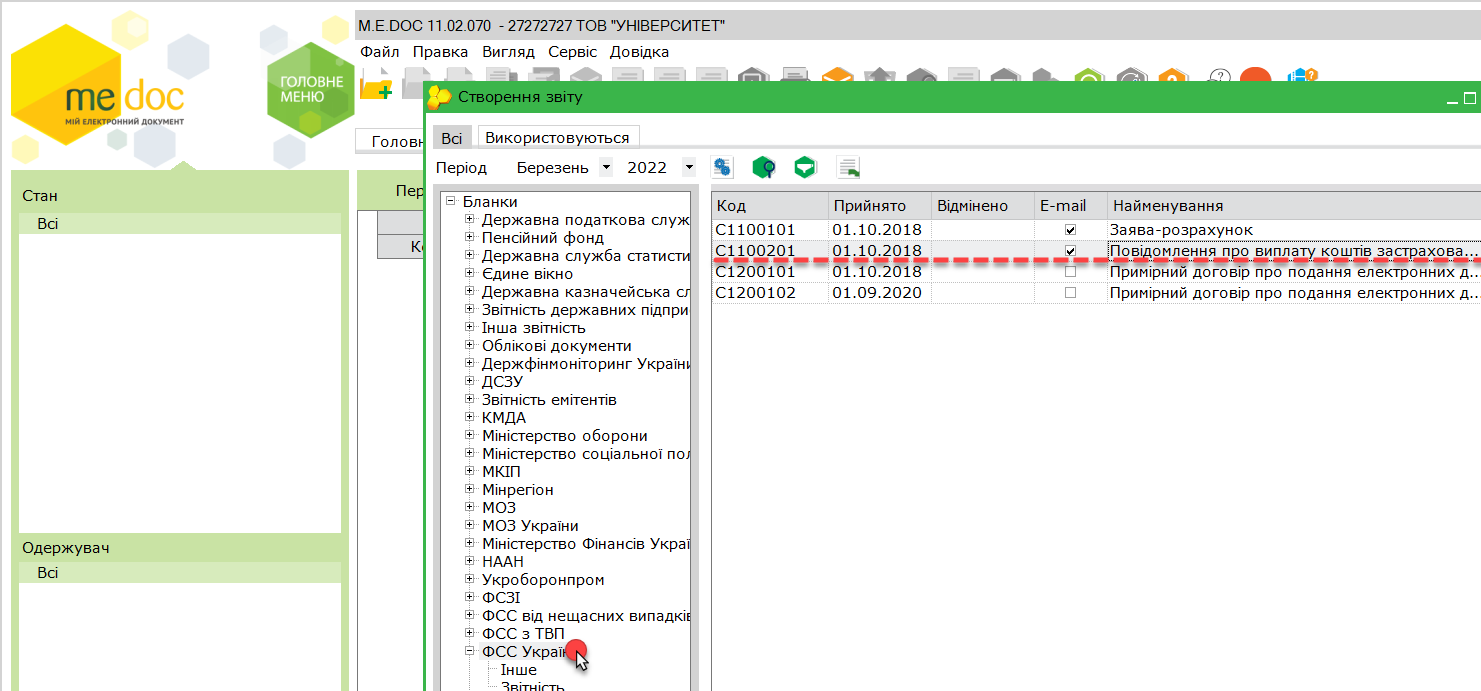This screenshot has height=691, width=1481.
Task: Collapse the Бланки tree root
Action: [x=451, y=202]
